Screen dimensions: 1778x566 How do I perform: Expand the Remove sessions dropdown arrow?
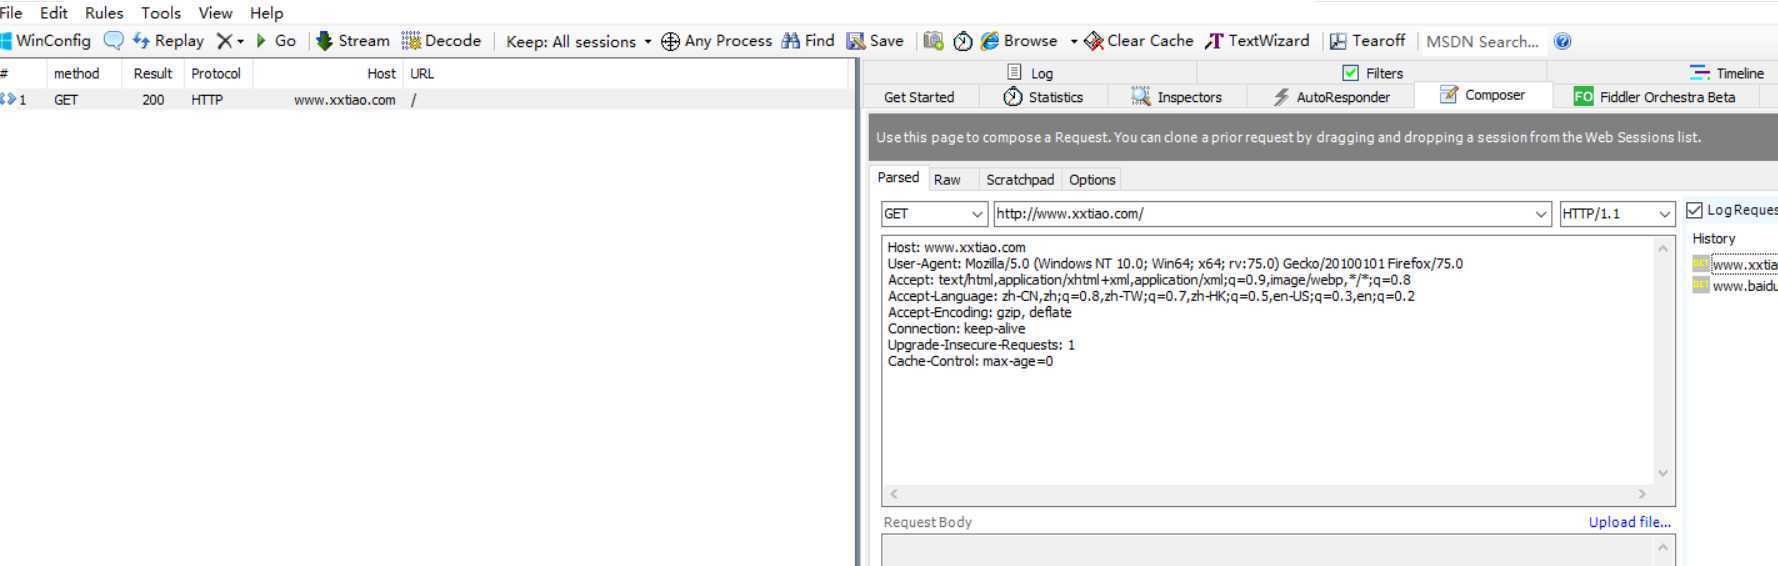point(241,42)
